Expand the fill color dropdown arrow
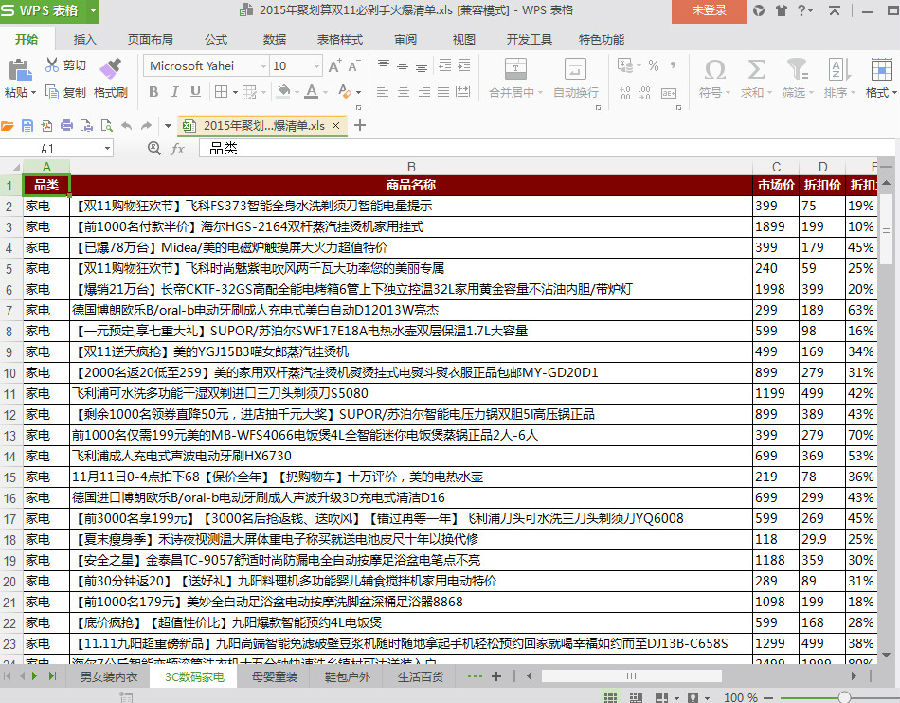The height and width of the screenshot is (703, 900). (x=297, y=92)
